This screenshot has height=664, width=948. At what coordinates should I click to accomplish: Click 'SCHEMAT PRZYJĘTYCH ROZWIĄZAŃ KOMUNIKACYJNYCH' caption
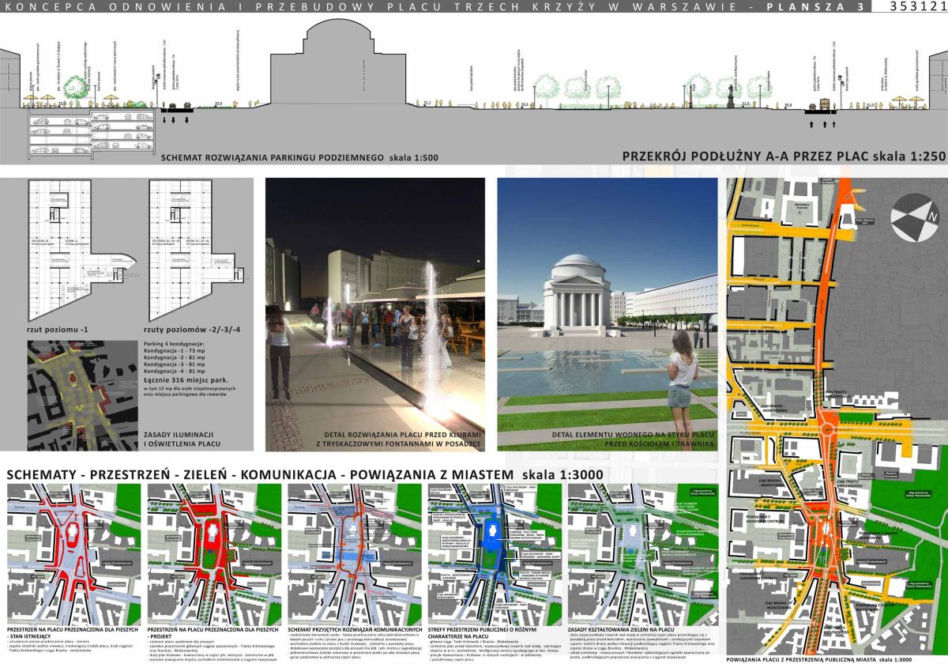[x=355, y=630]
